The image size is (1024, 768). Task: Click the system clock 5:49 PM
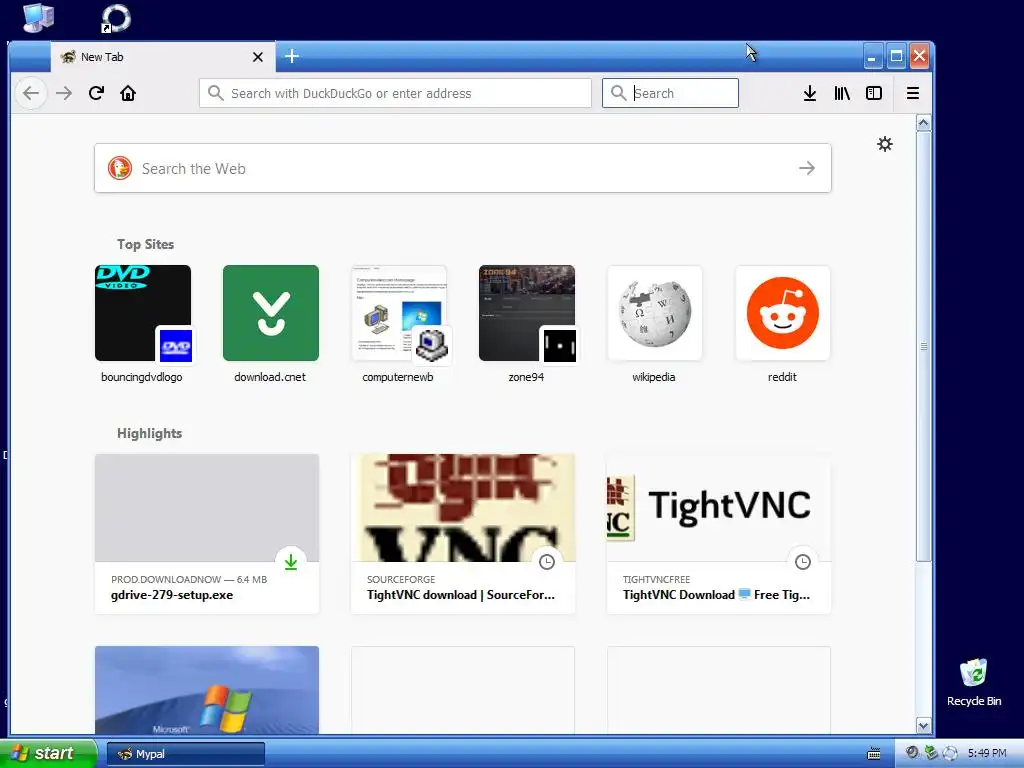point(987,753)
